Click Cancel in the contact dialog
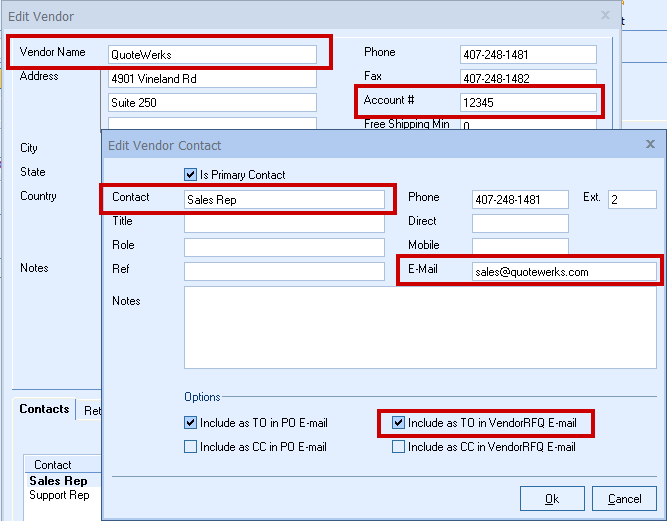Screen dimensions: 667x521 [x=624, y=498]
